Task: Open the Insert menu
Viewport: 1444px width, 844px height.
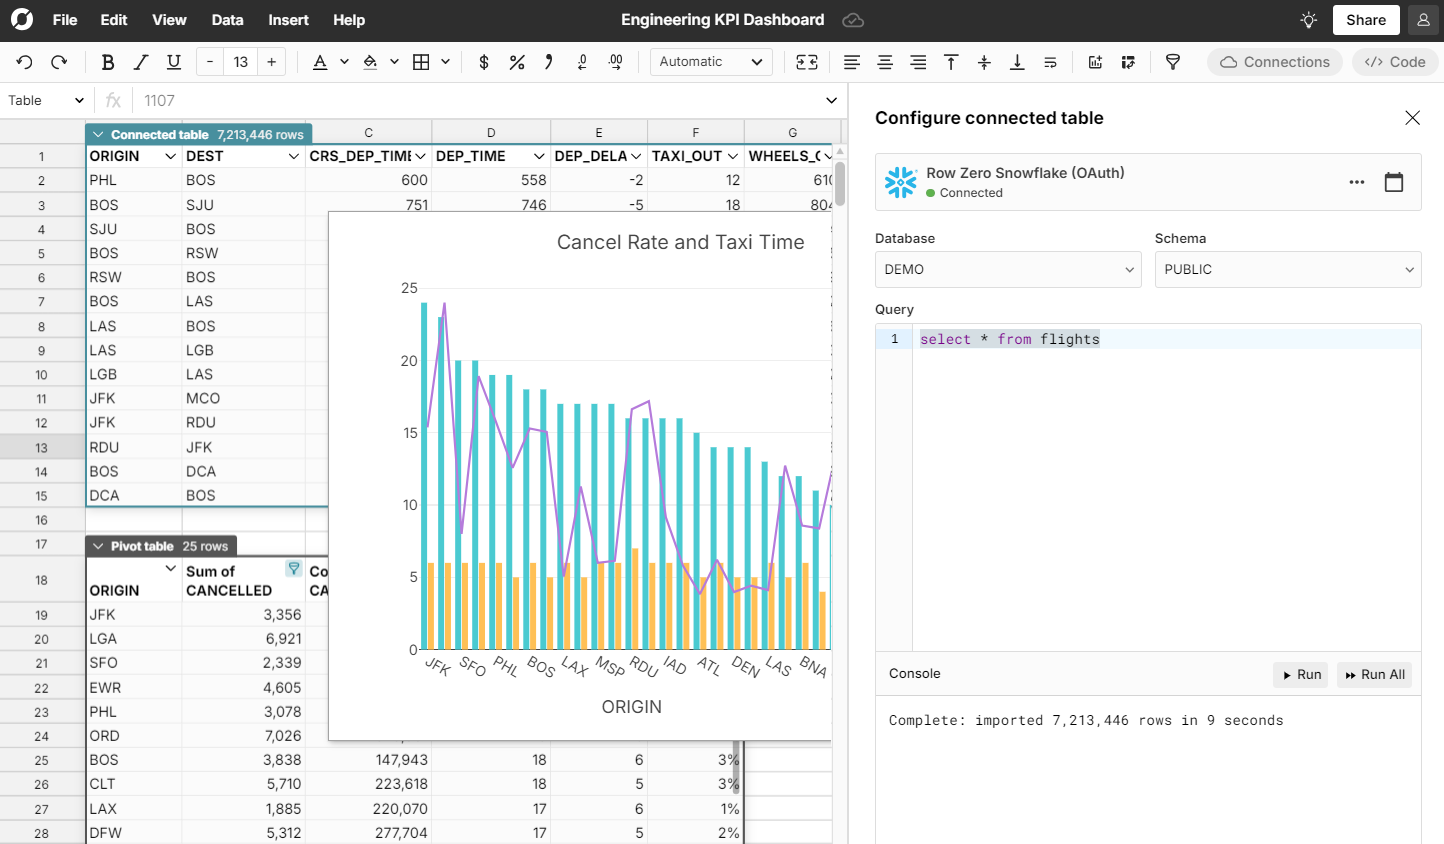Action: (288, 19)
